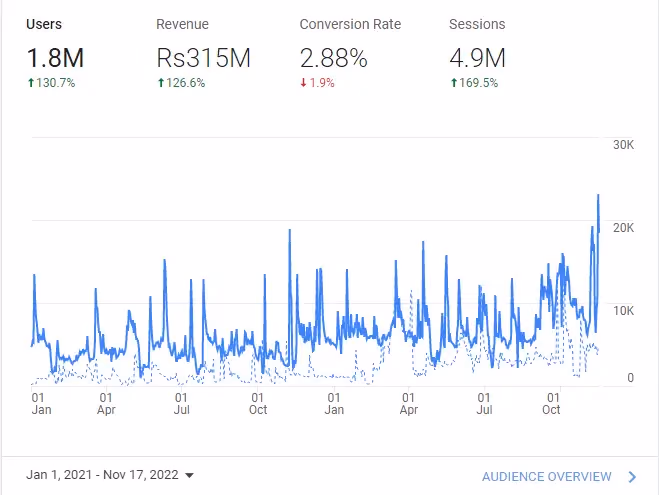Click the 10K y-axis label
This screenshot has width=659, height=495.
[623, 311]
